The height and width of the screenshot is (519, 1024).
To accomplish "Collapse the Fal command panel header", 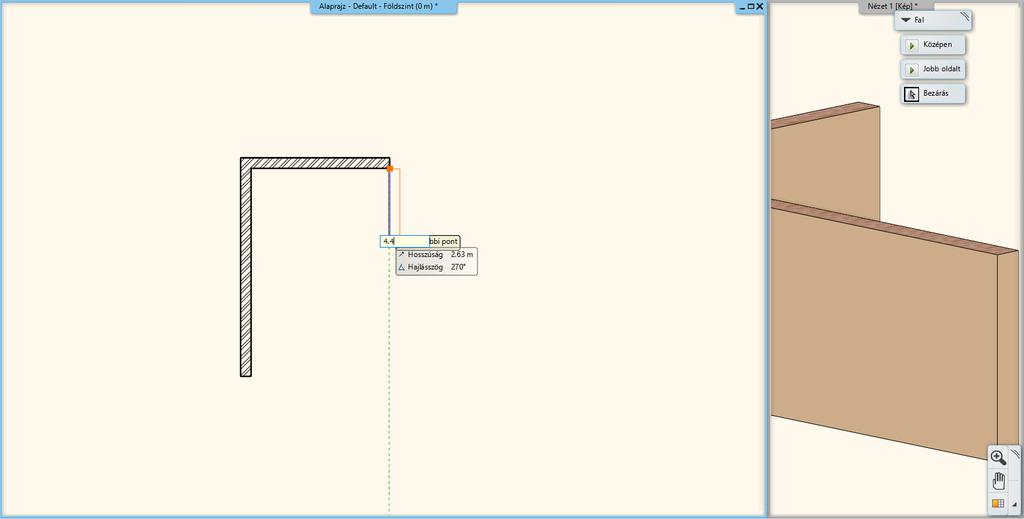I will point(933,20).
